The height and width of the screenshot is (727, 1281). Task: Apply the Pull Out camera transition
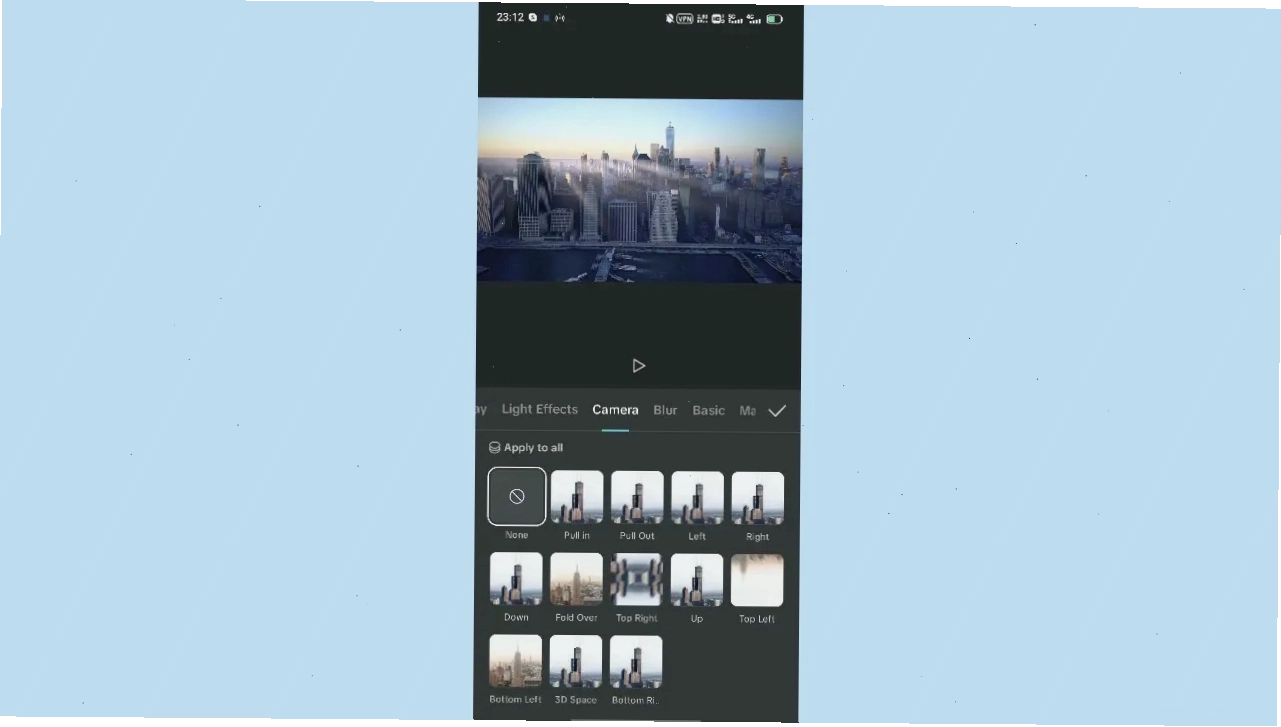coord(637,497)
